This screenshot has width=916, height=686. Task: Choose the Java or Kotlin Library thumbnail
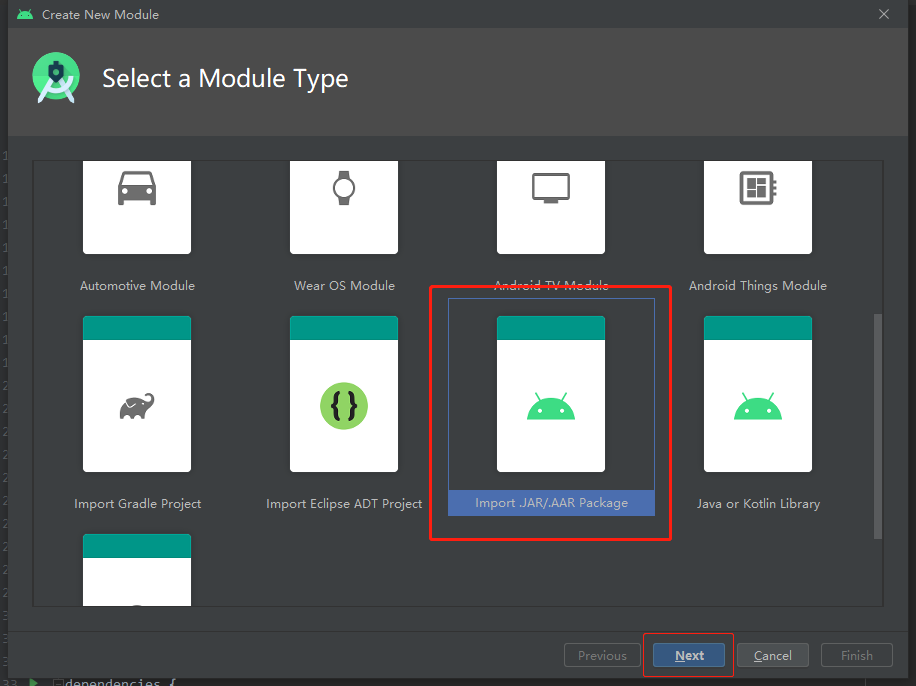pyautogui.click(x=758, y=394)
